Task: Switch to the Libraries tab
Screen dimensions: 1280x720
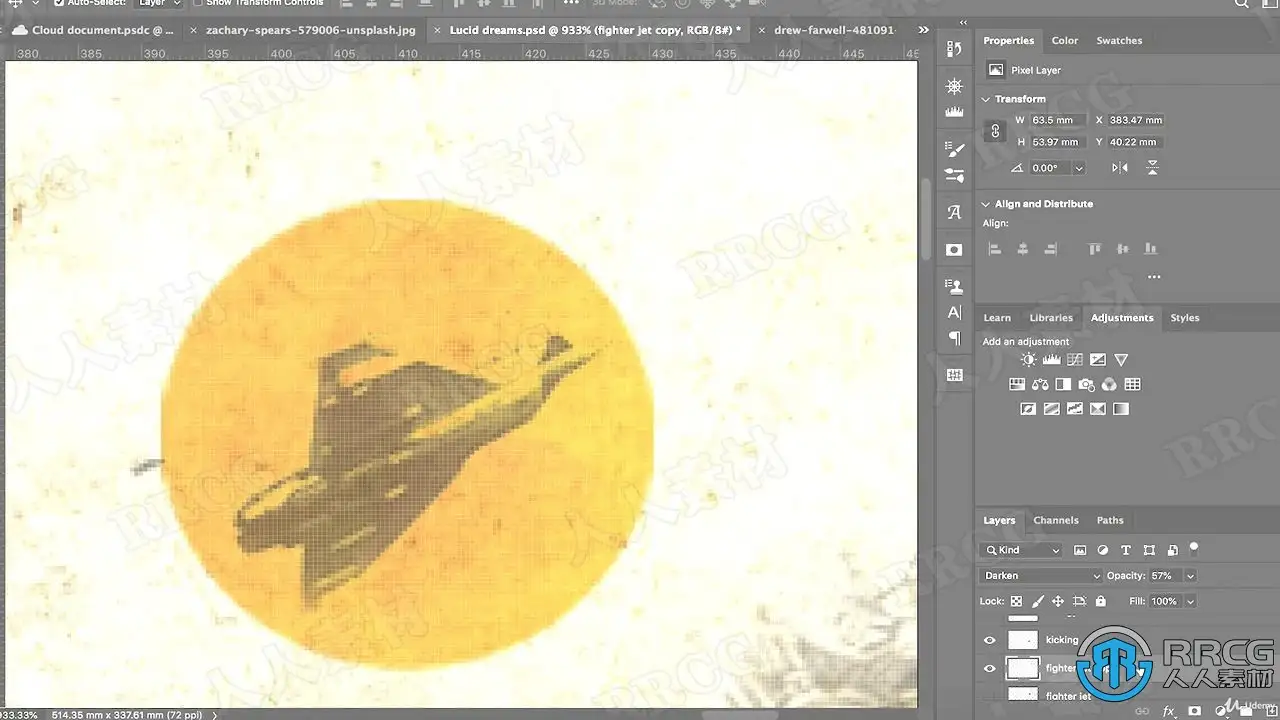Action: pos(1051,318)
